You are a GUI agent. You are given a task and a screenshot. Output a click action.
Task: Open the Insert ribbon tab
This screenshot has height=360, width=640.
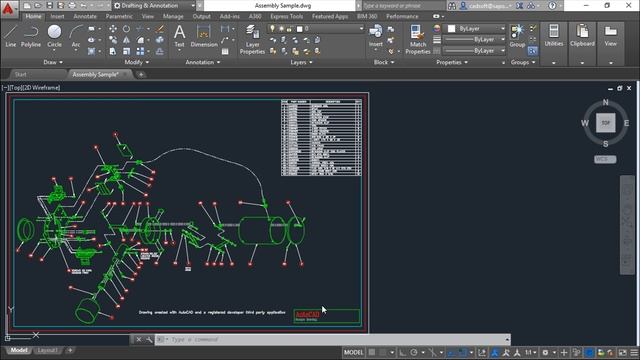point(57,16)
